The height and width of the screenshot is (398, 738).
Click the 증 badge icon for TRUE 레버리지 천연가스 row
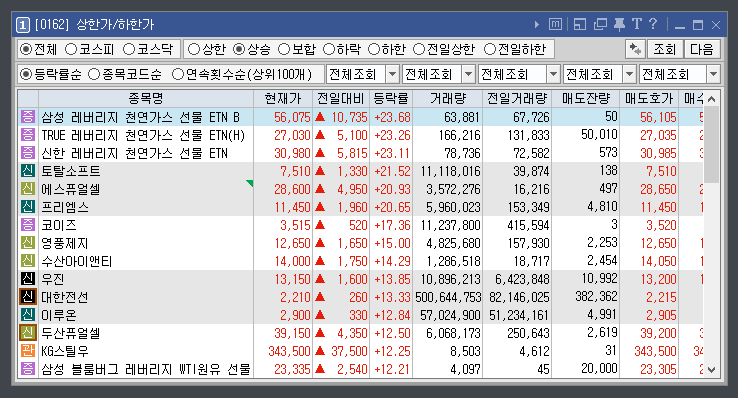[x=28, y=135]
